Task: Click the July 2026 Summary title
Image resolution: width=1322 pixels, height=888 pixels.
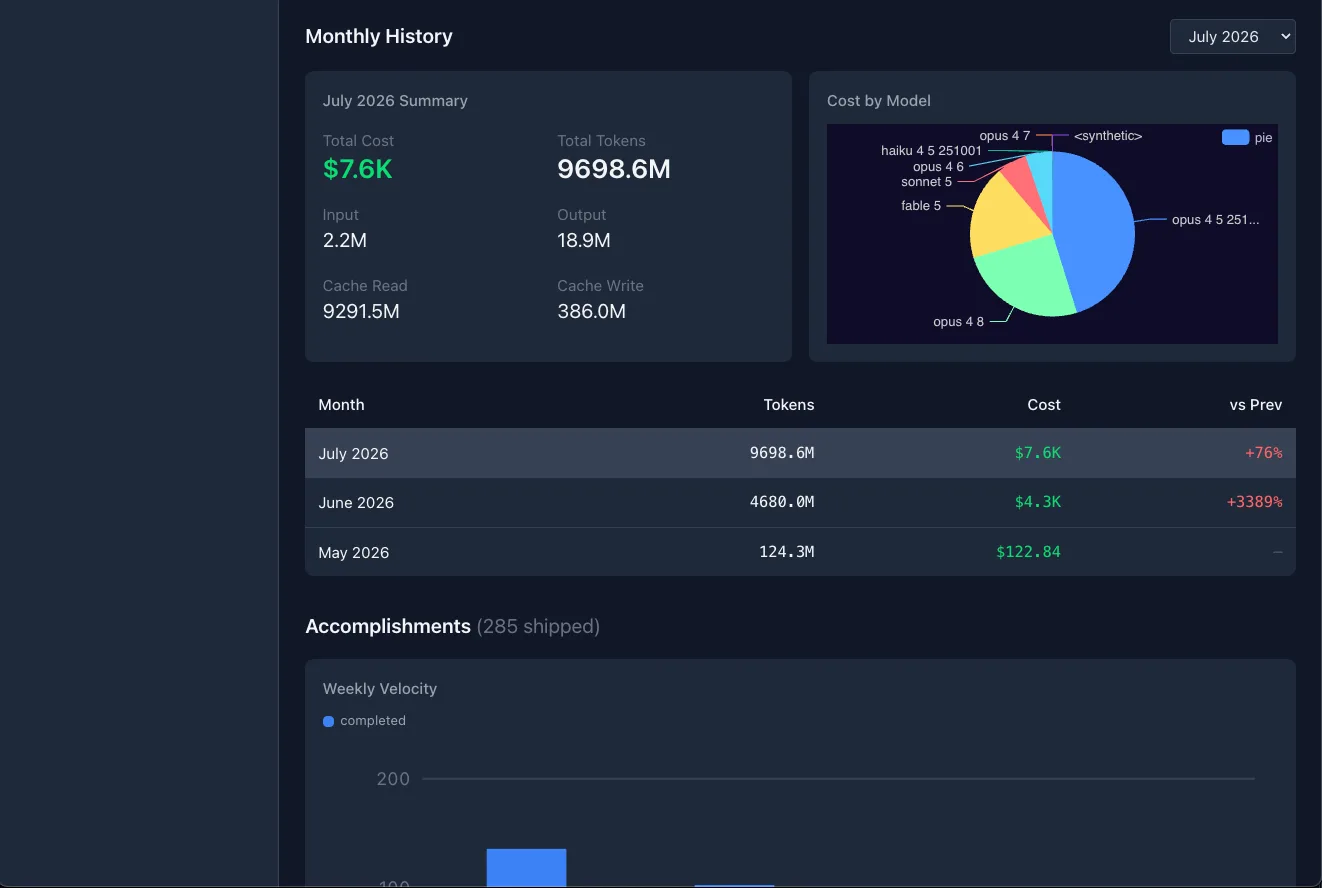Action: click(395, 101)
